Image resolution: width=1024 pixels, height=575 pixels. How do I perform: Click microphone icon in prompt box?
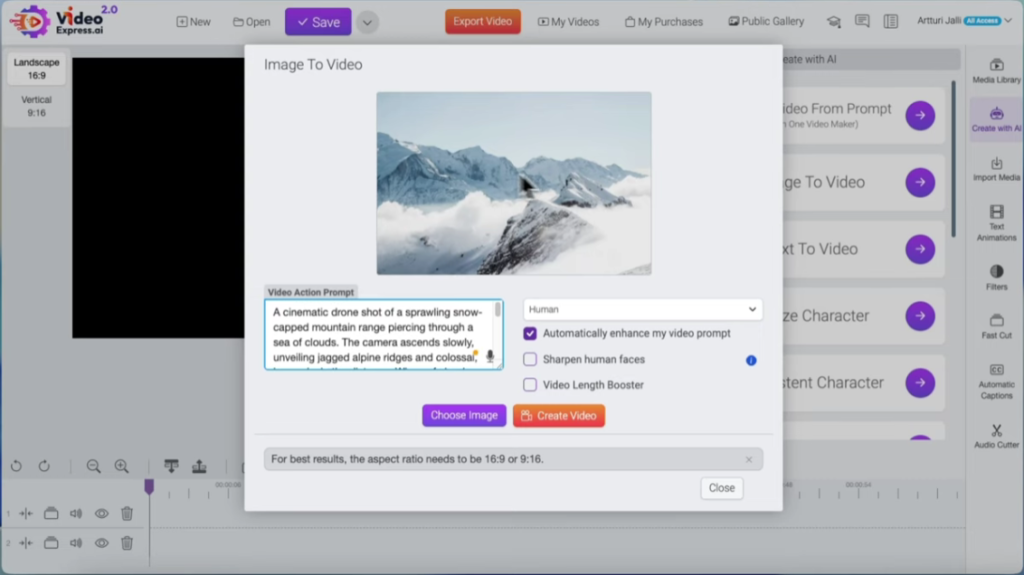coord(490,356)
